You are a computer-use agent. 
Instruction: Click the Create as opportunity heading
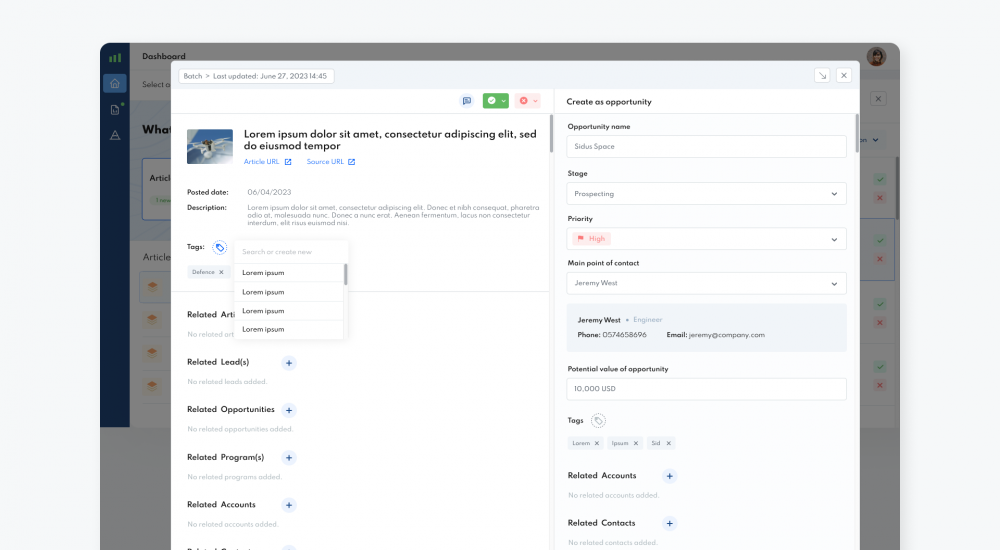pyautogui.click(x=609, y=102)
